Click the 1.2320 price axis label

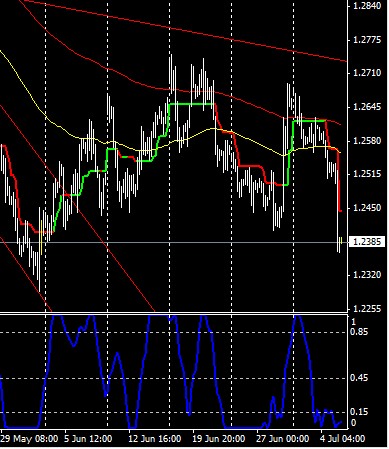pyautogui.click(x=367, y=275)
